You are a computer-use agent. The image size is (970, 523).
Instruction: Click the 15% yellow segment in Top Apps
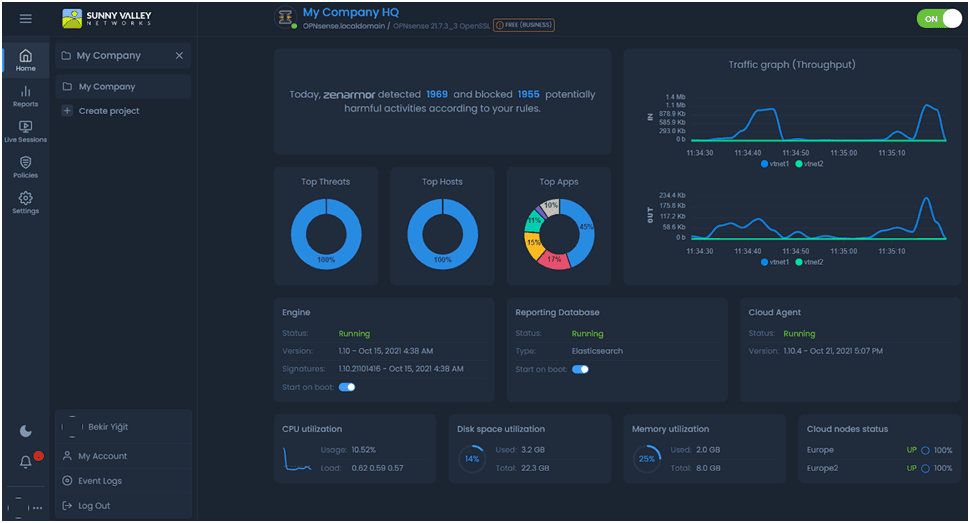coord(533,242)
